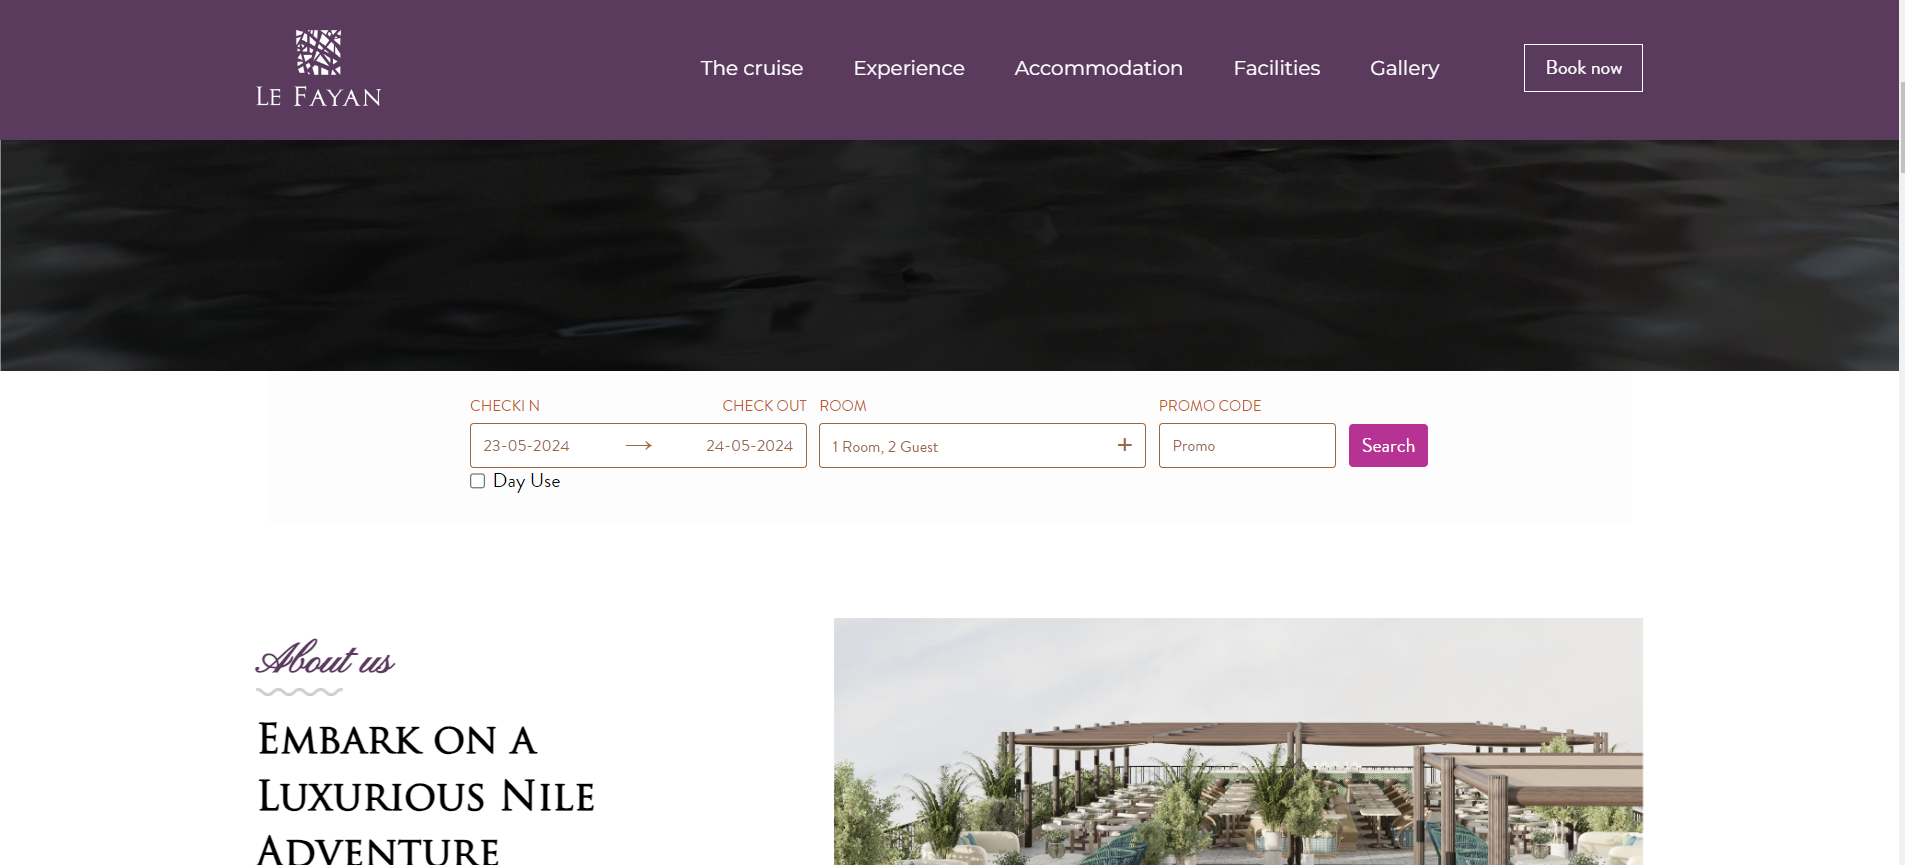This screenshot has height=865, width=1905.
Task: Open the check-out date 24-05-2024 picker
Action: coord(749,446)
